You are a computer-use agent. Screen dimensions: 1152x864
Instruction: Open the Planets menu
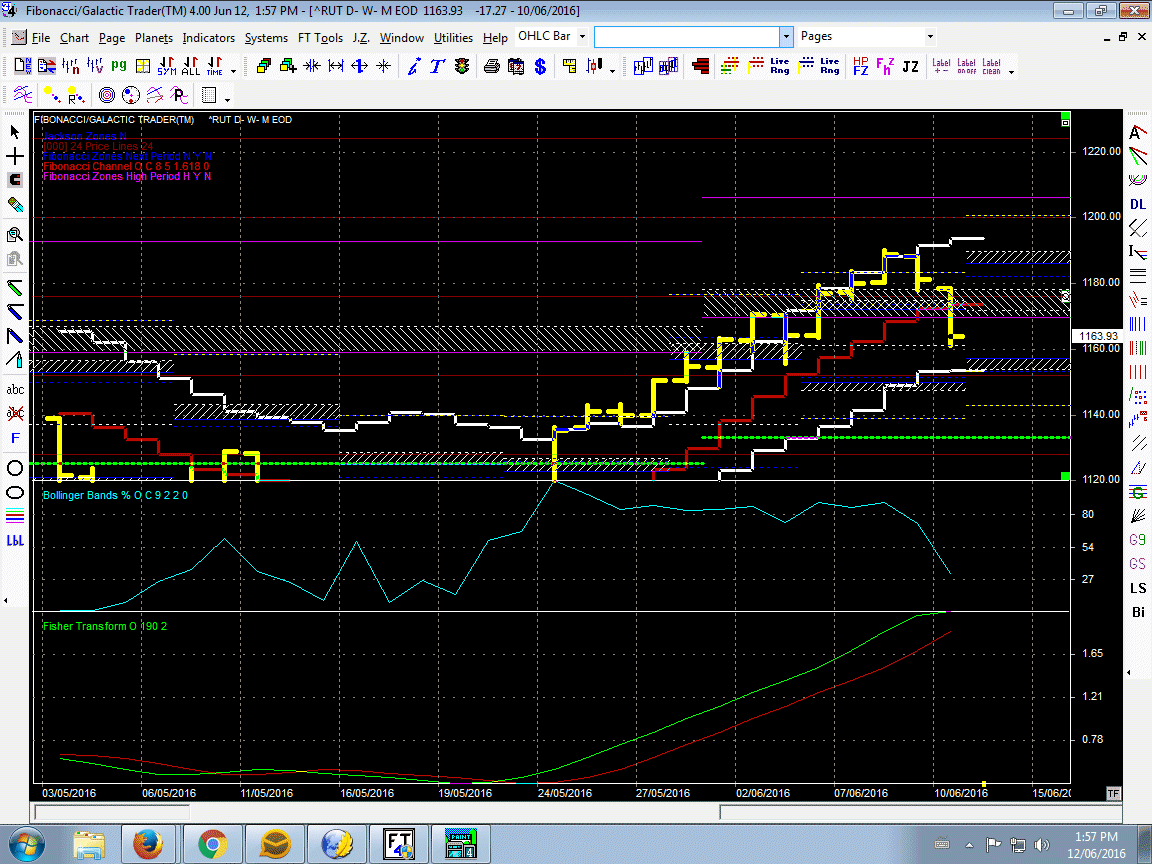click(x=154, y=37)
